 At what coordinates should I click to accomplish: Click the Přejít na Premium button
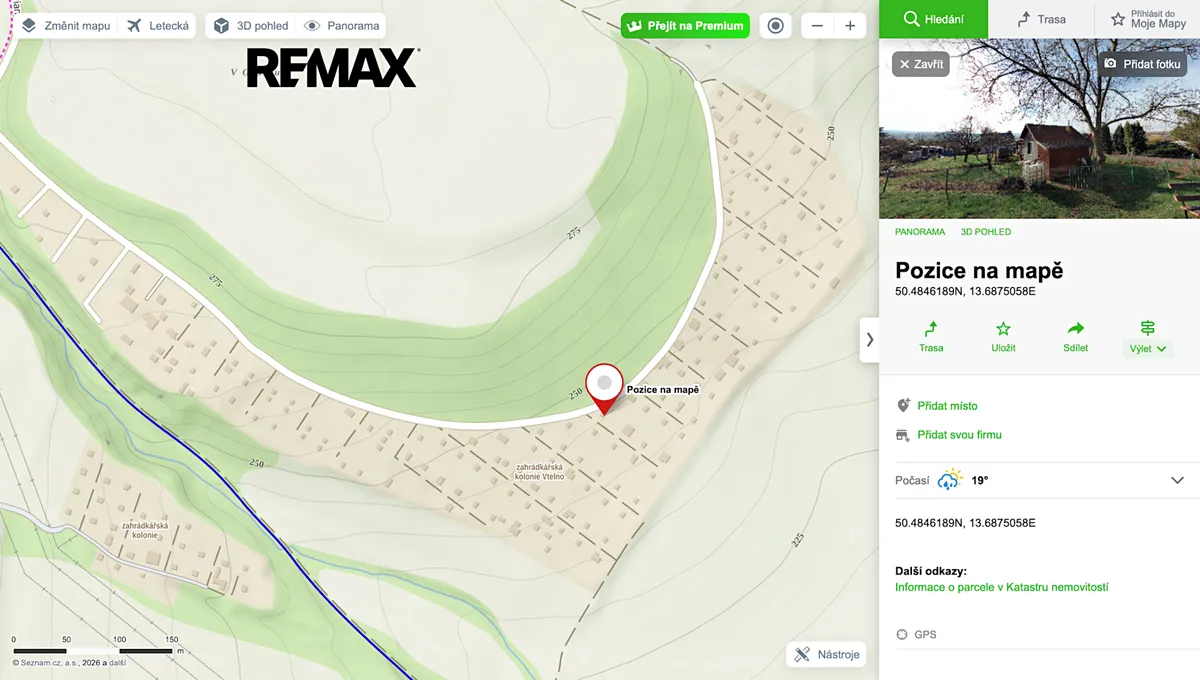point(685,26)
